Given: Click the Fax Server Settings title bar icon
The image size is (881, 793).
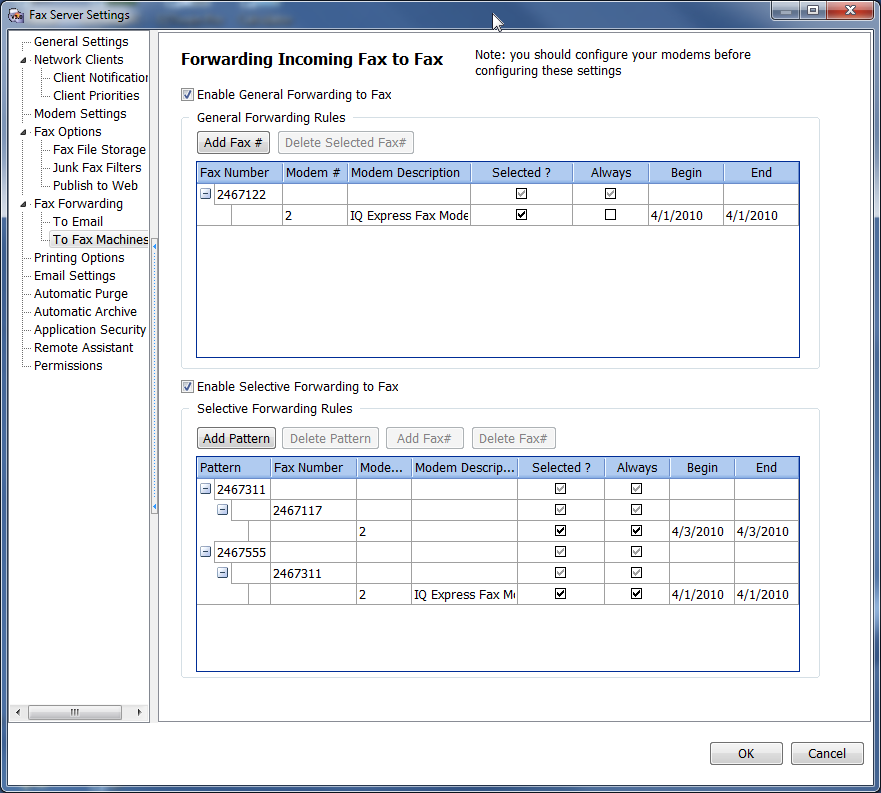Looking at the screenshot, I should point(16,15).
